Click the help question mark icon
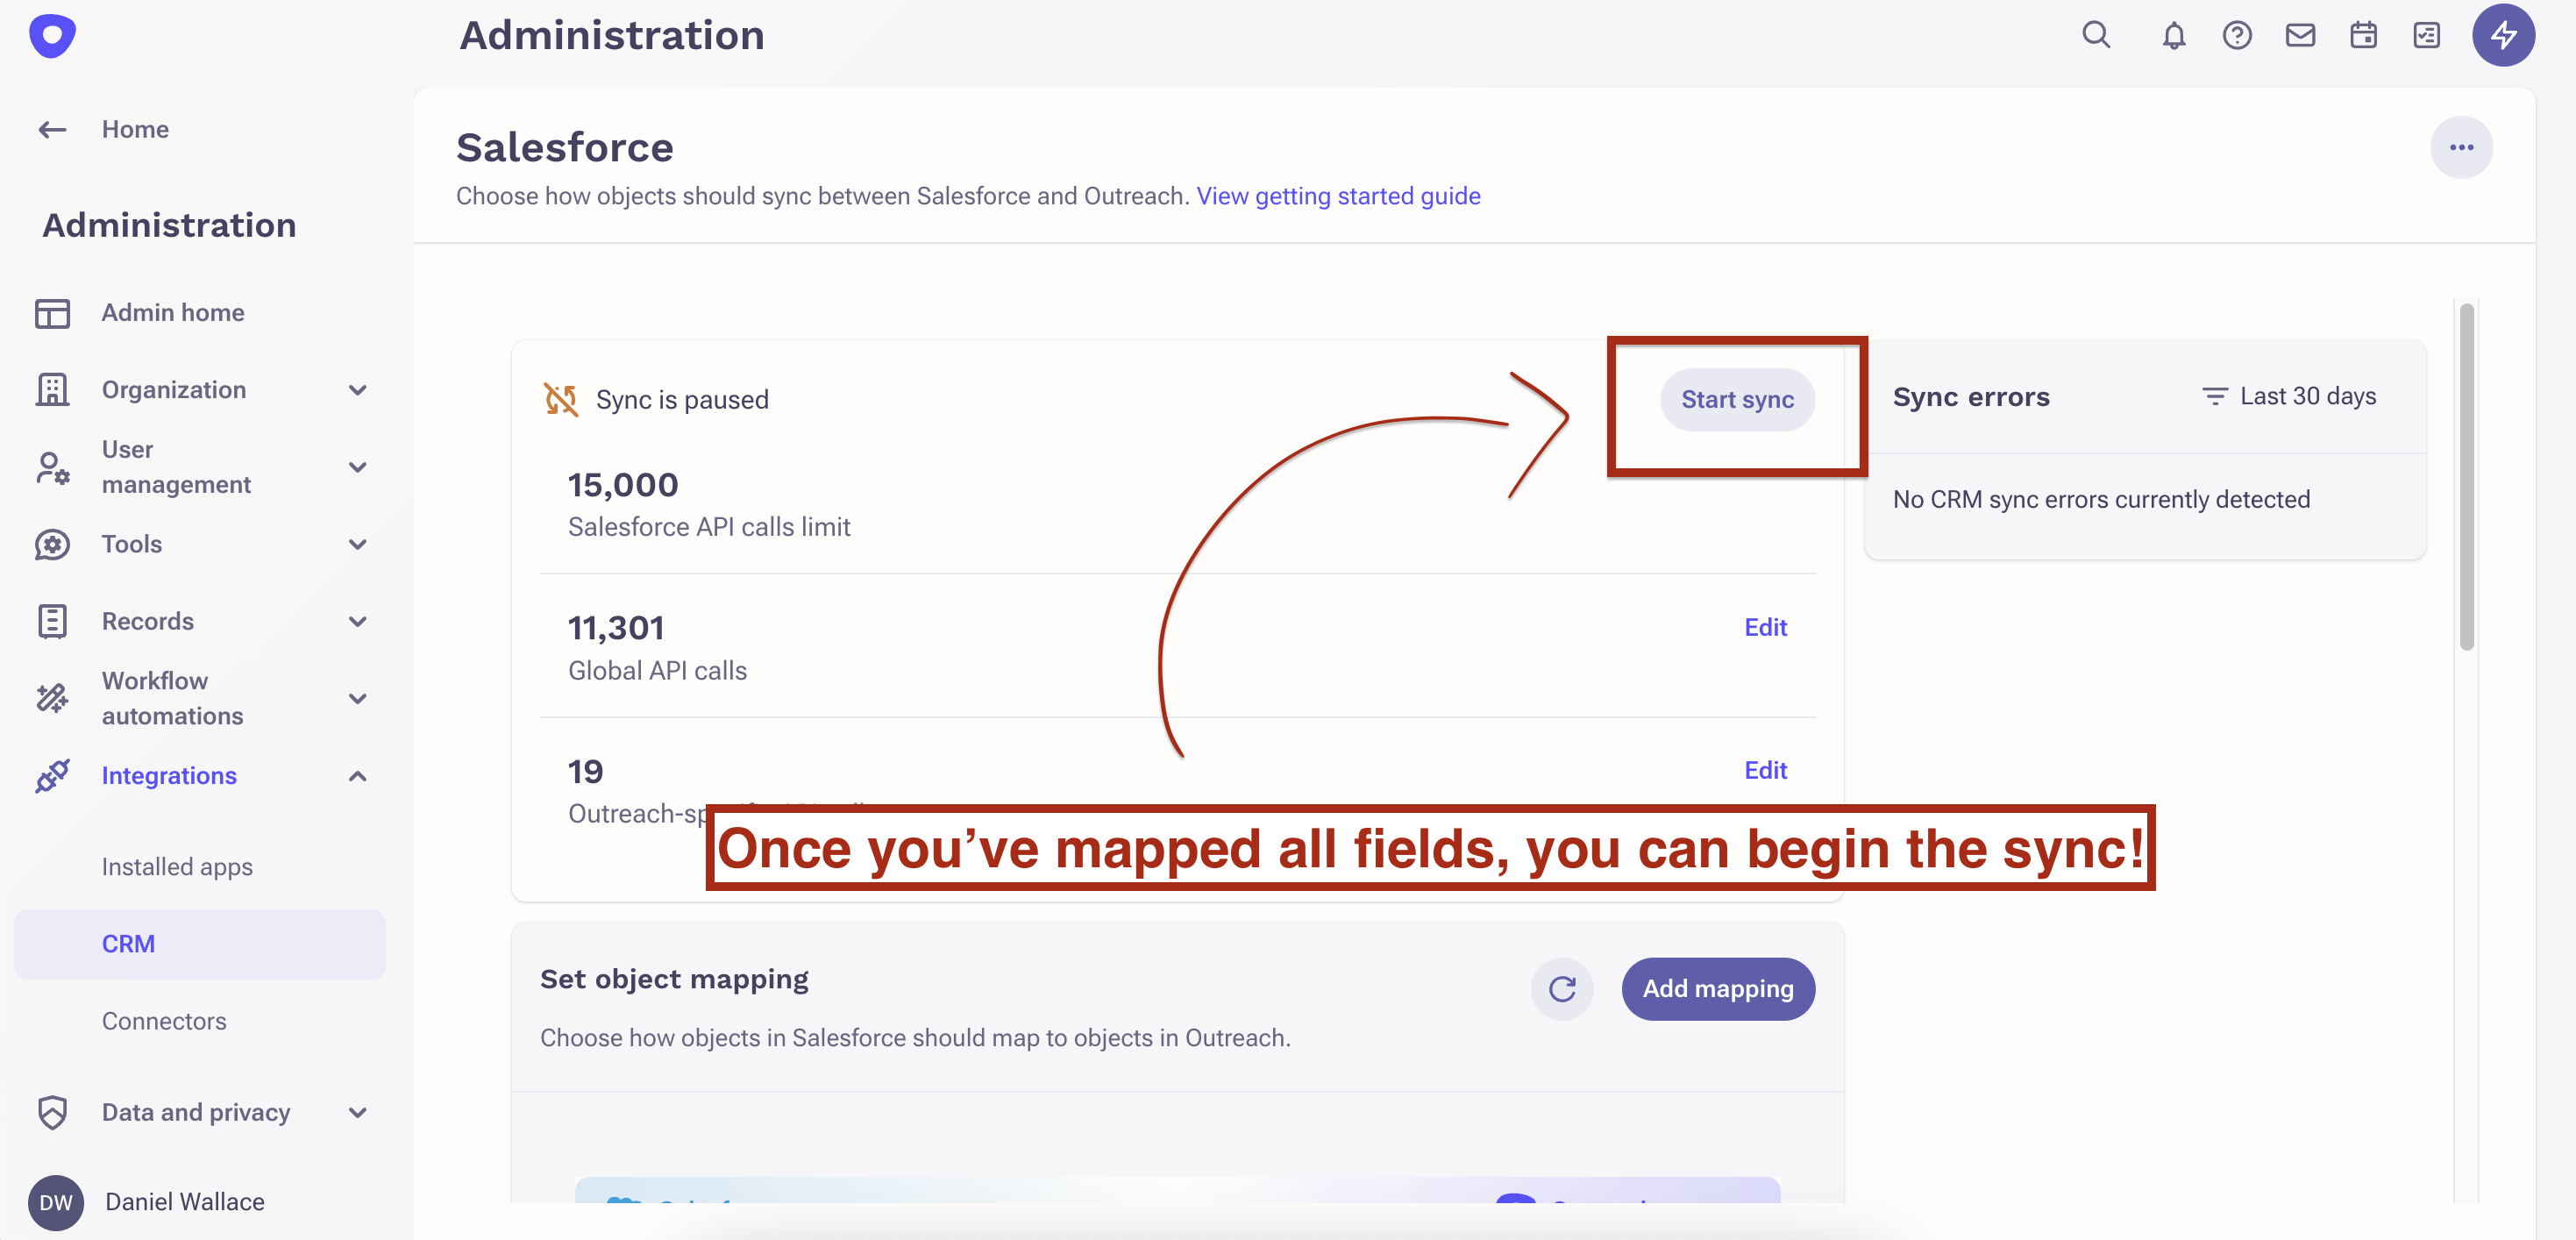 pyautogui.click(x=2237, y=36)
